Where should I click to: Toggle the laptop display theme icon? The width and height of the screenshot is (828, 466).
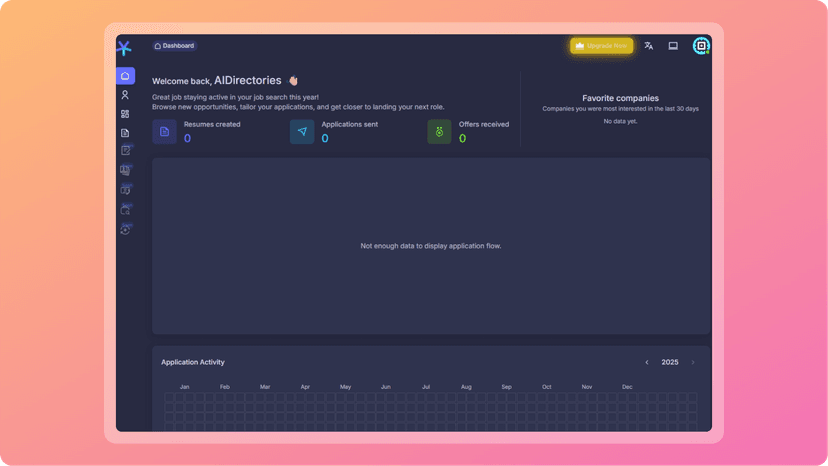tap(673, 46)
